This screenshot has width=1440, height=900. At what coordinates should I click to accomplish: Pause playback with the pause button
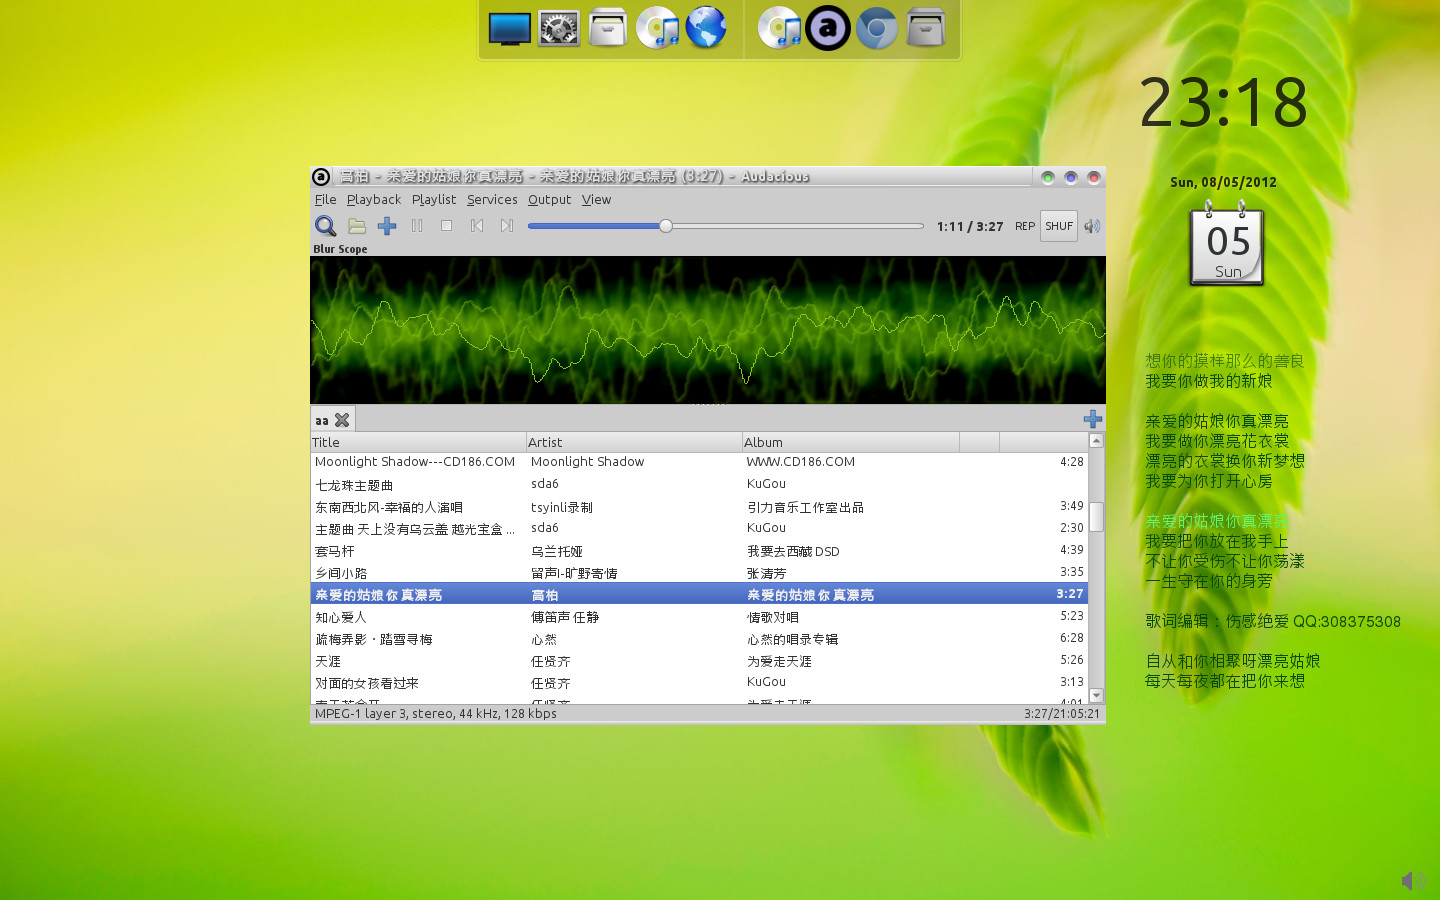[x=417, y=226]
